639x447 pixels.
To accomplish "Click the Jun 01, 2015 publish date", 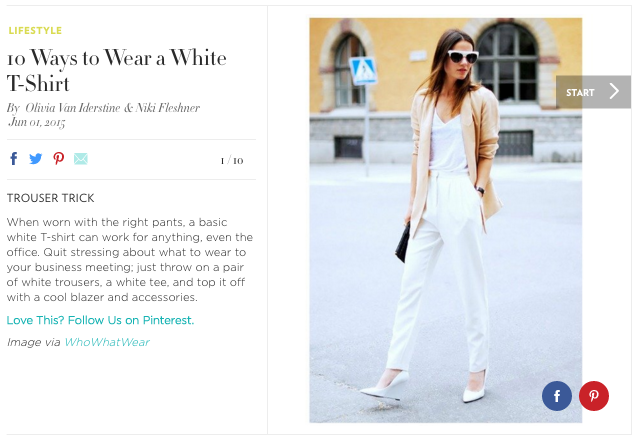I will (37, 122).
